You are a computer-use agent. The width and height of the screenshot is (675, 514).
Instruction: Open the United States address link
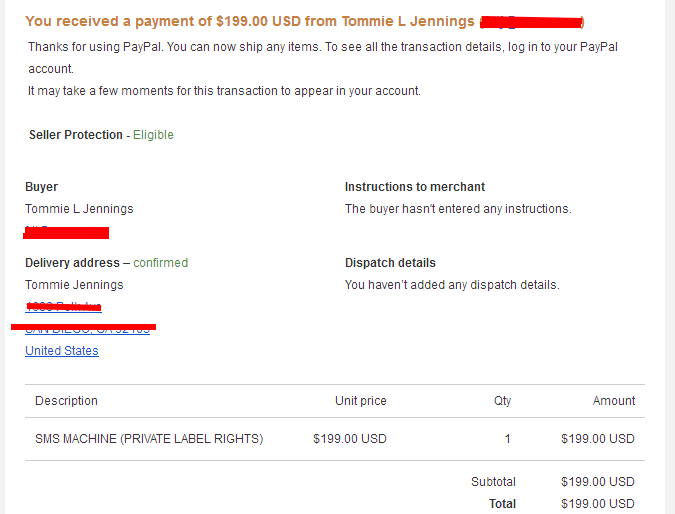coord(62,351)
